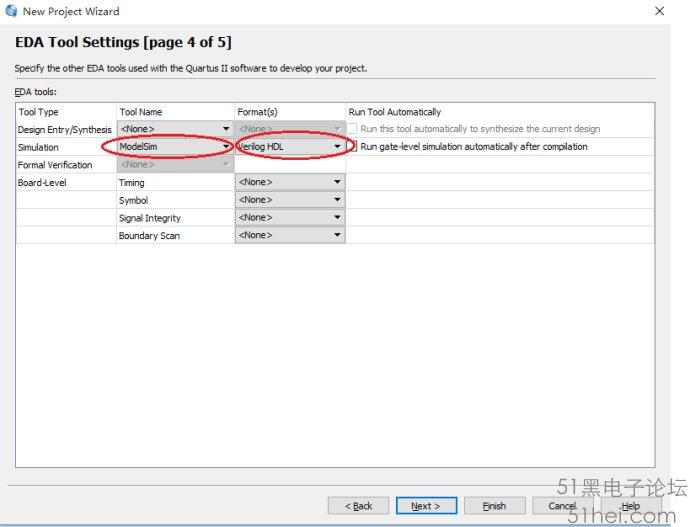The height and width of the screenshot is (527, 690).
Task: Proceed with the Next button
Action: [x=426, y=506]
